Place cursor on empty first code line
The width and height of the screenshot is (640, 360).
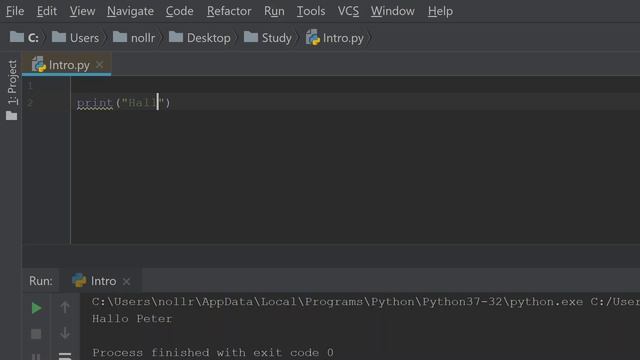355,85
